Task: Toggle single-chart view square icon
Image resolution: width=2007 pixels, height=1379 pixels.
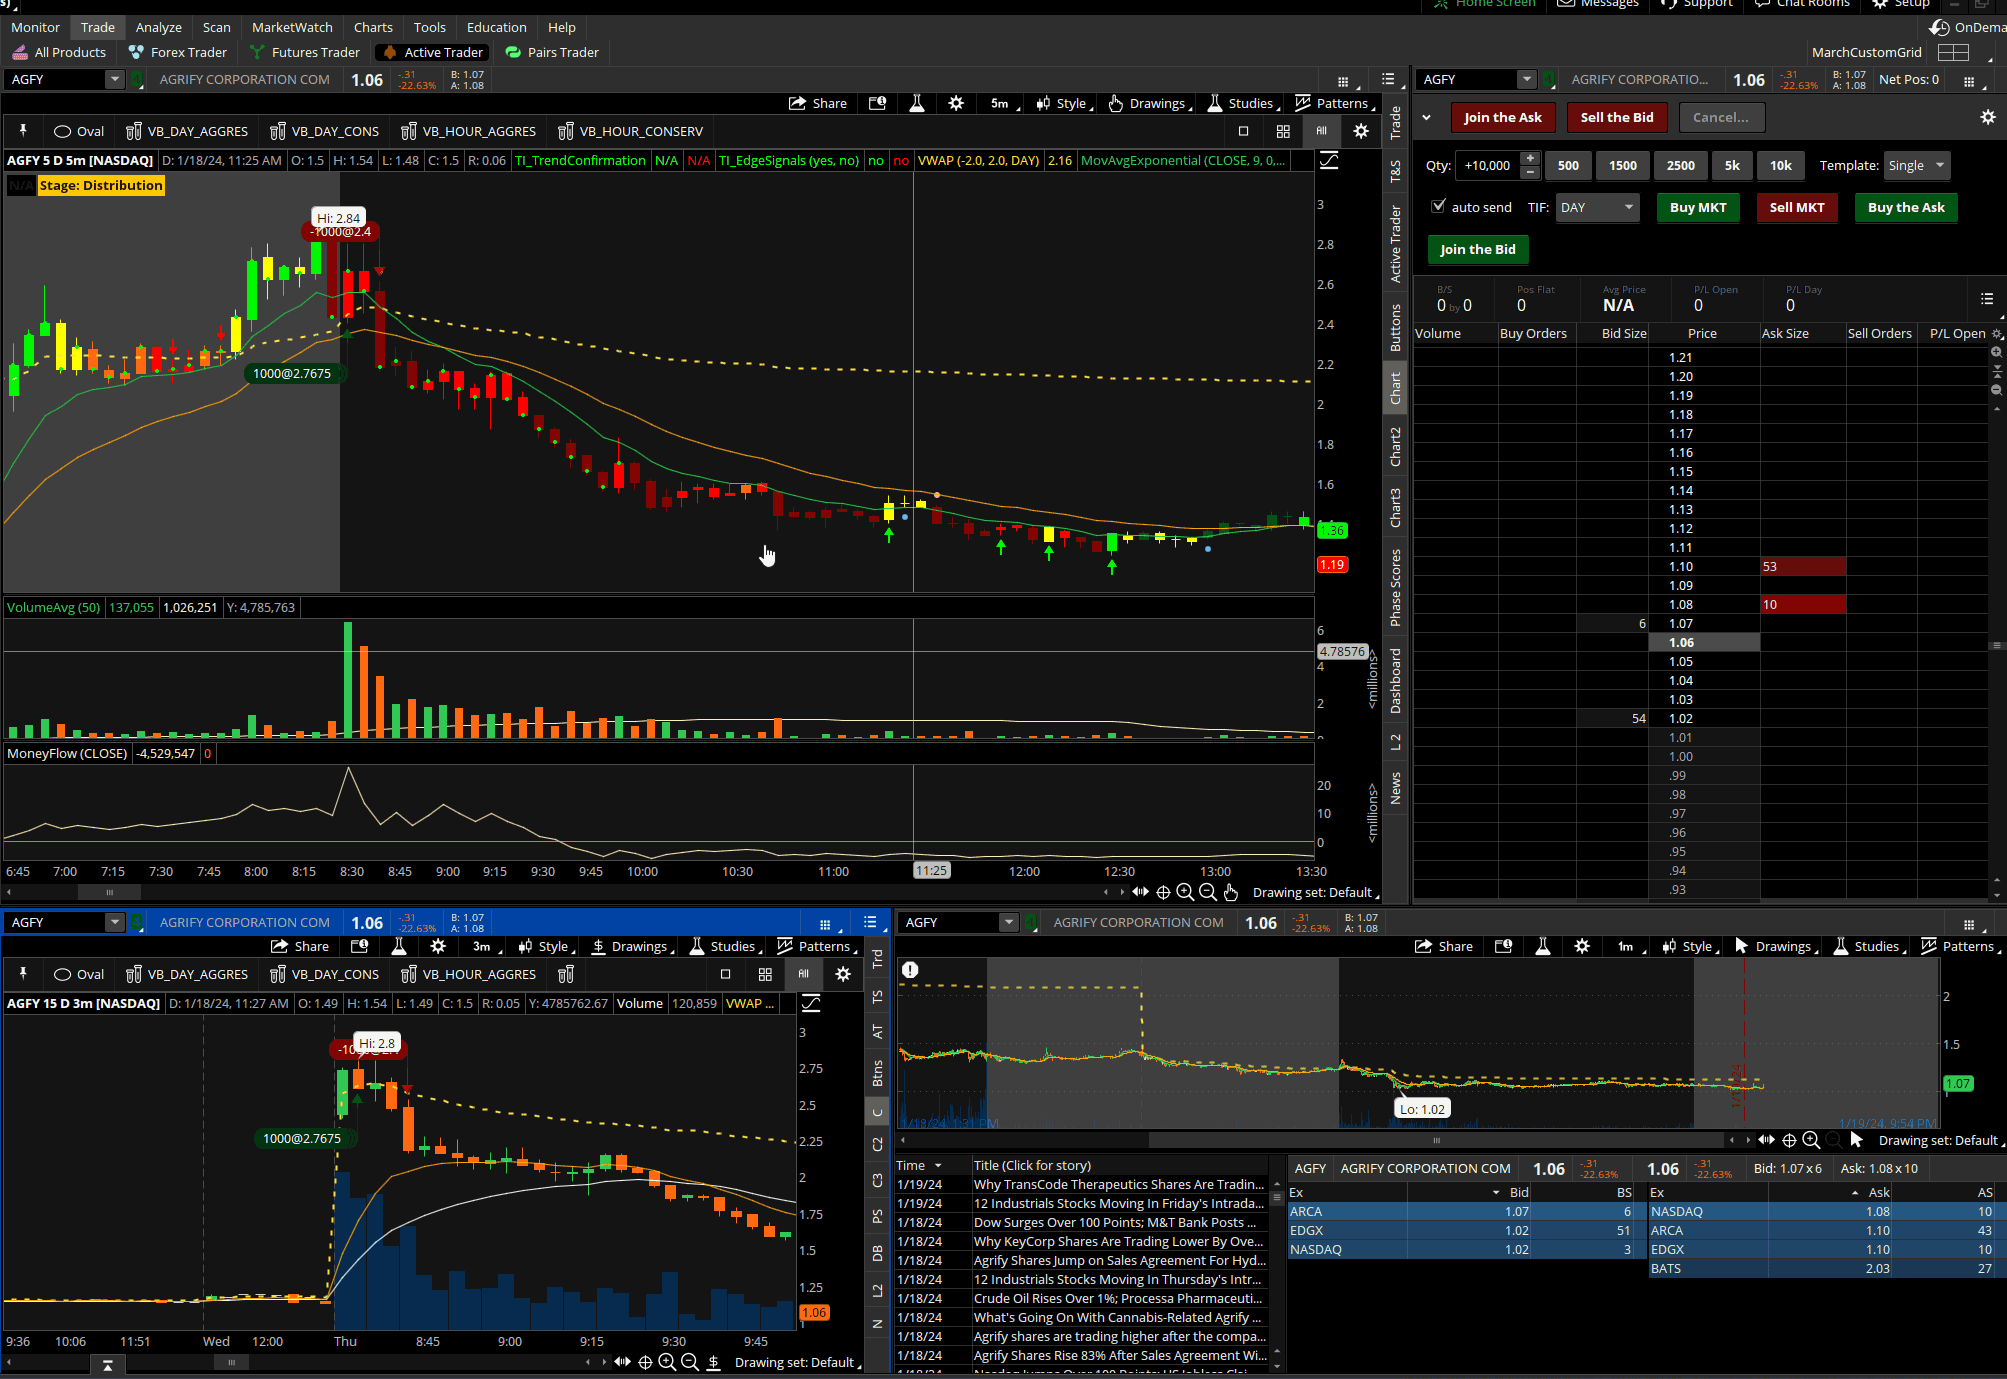Action: tap(1243, 131)
